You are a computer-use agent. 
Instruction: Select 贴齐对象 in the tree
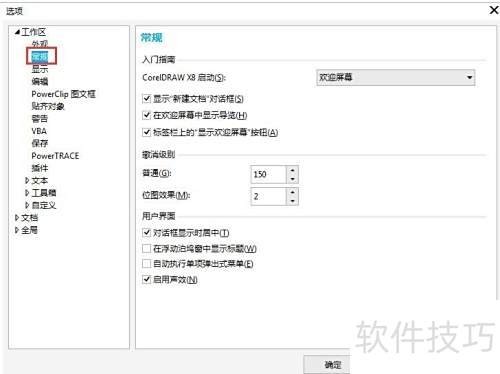(x=48, y=106)
